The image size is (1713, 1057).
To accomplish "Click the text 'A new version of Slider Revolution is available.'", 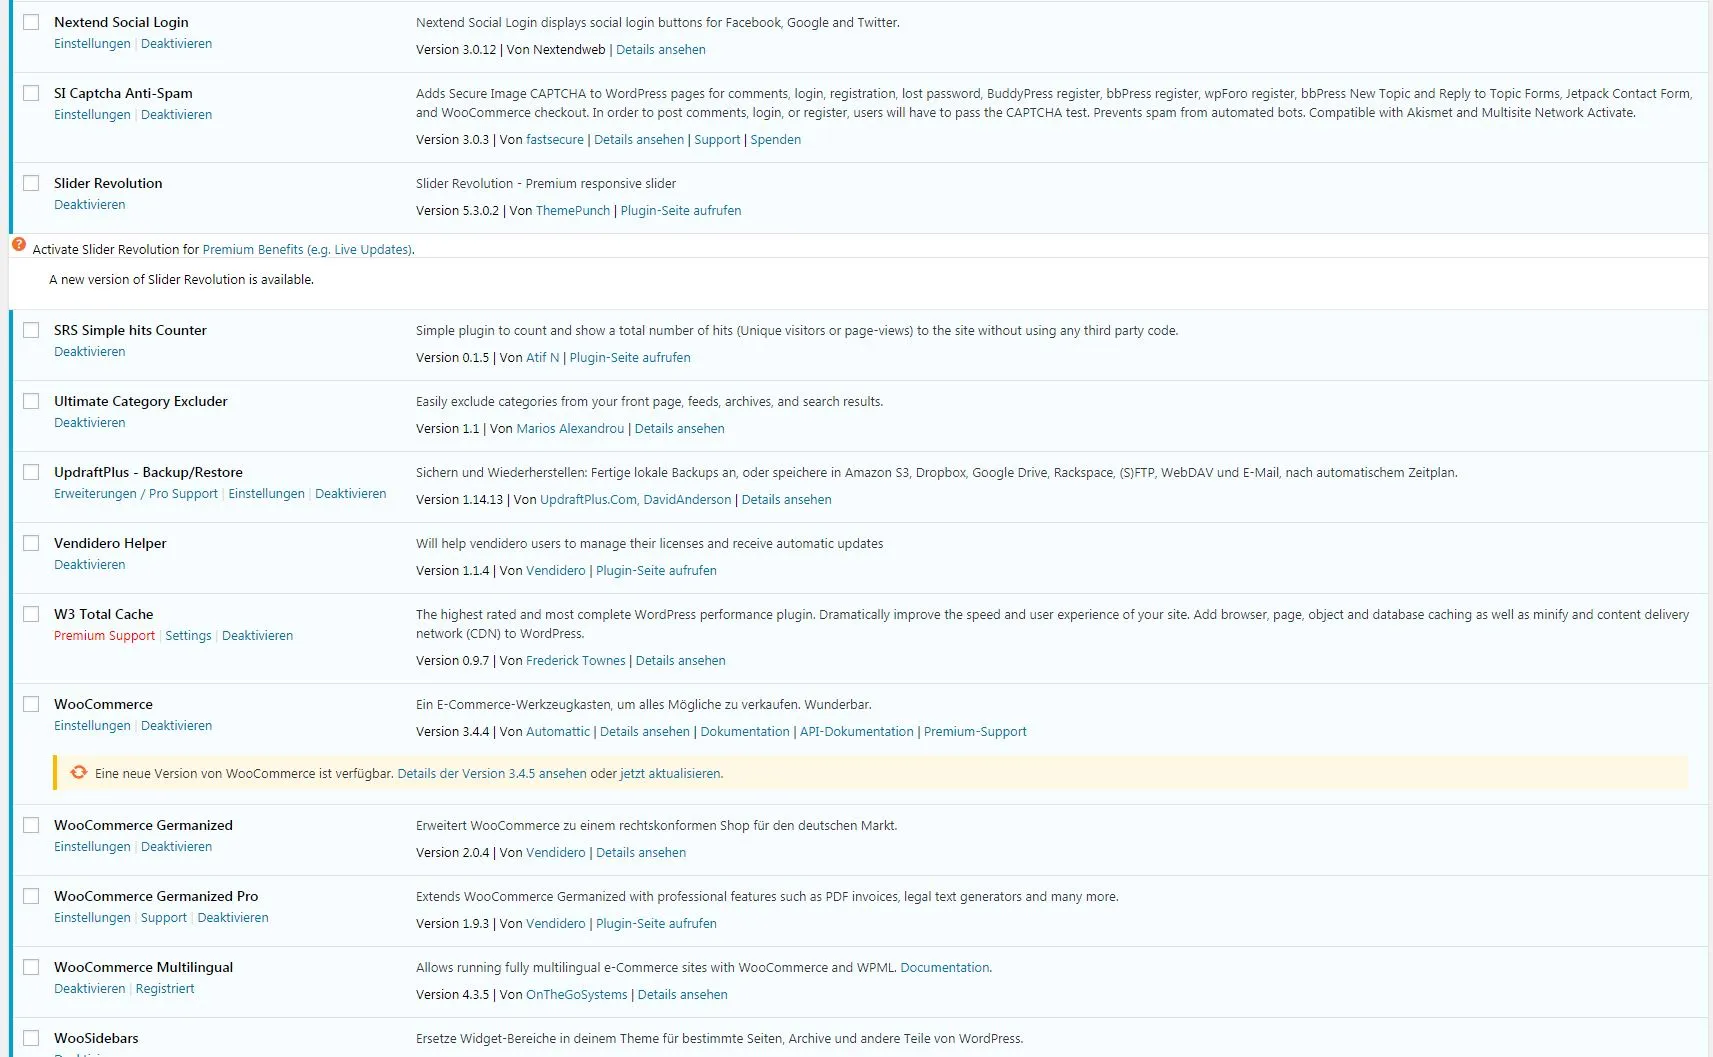I will (181, 280).
